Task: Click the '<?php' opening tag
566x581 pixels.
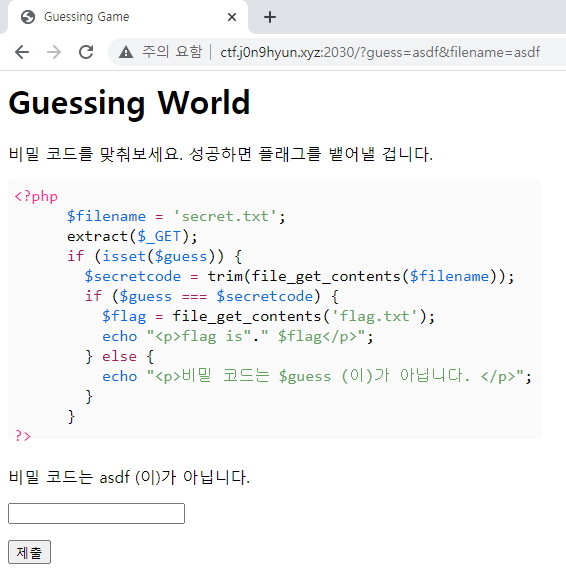Action: coord(36,196)
